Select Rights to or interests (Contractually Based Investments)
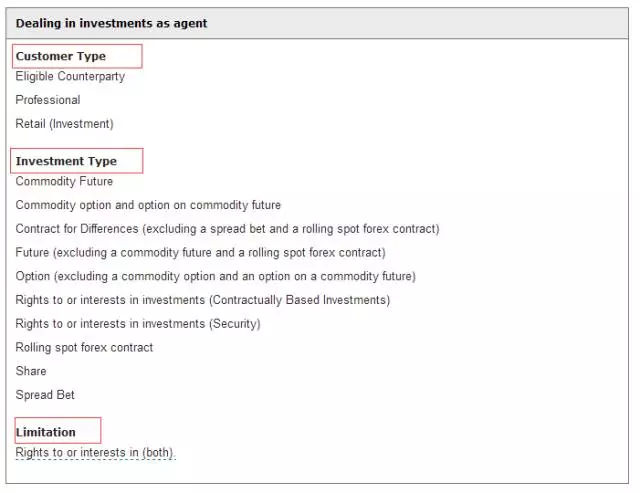Viewport: 640px width, 493px height. pos(203,300)
